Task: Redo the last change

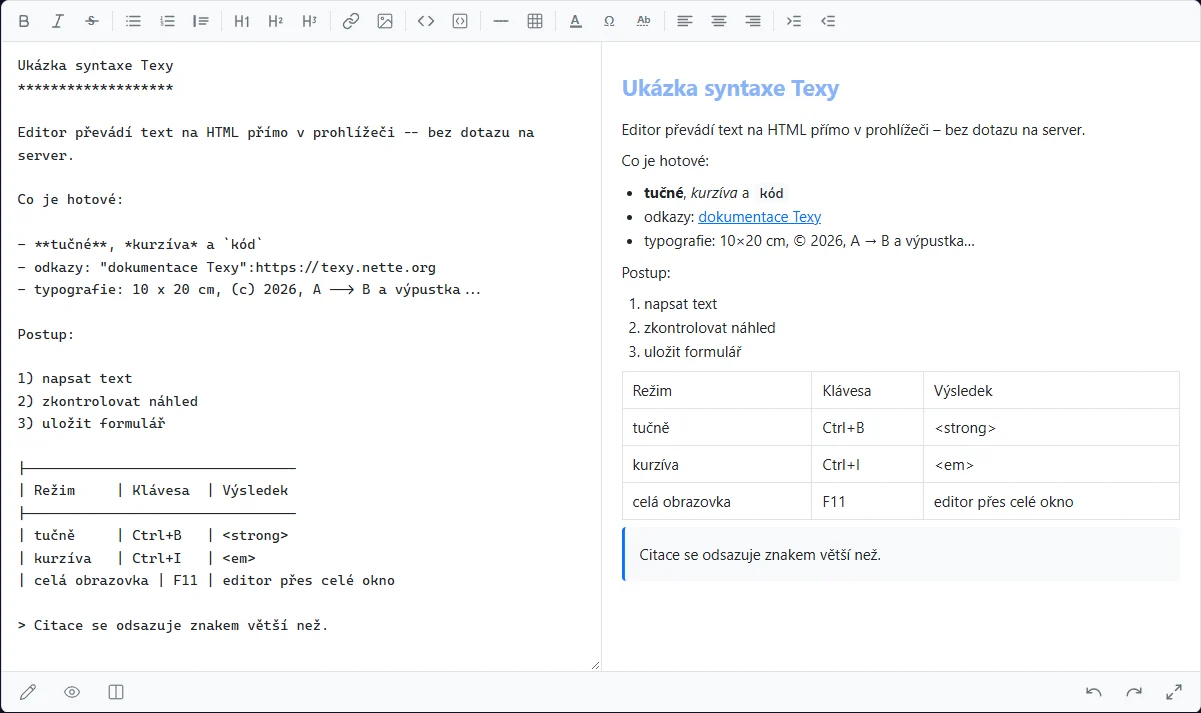Action: [x=1134, y=692]
